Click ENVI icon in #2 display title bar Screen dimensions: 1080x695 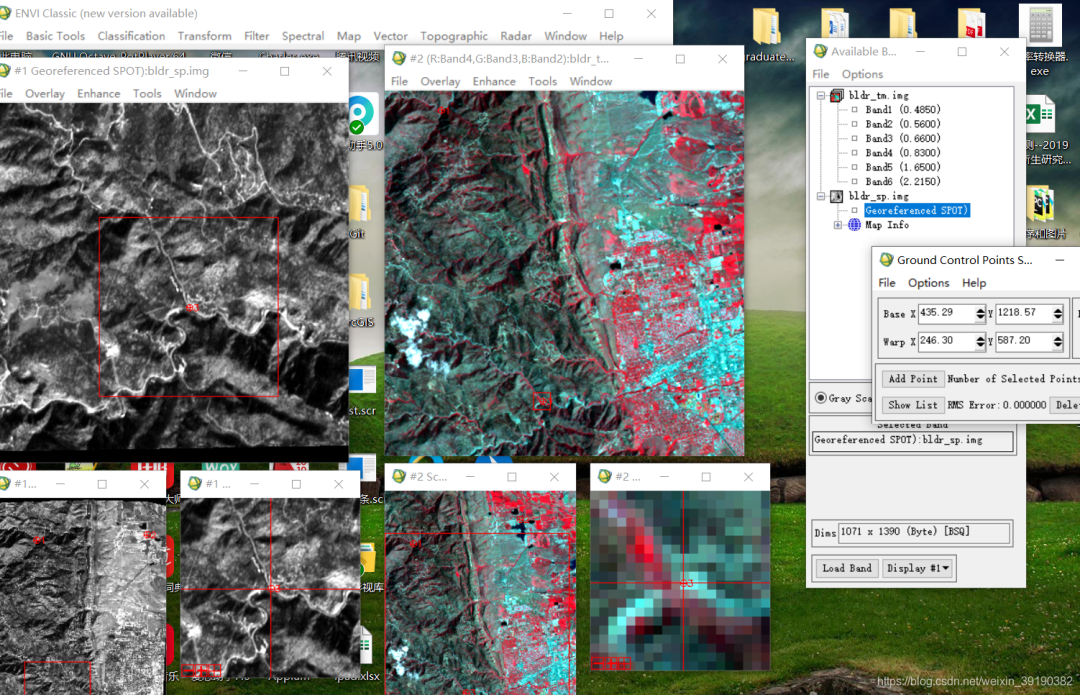[x=398, y=59]
